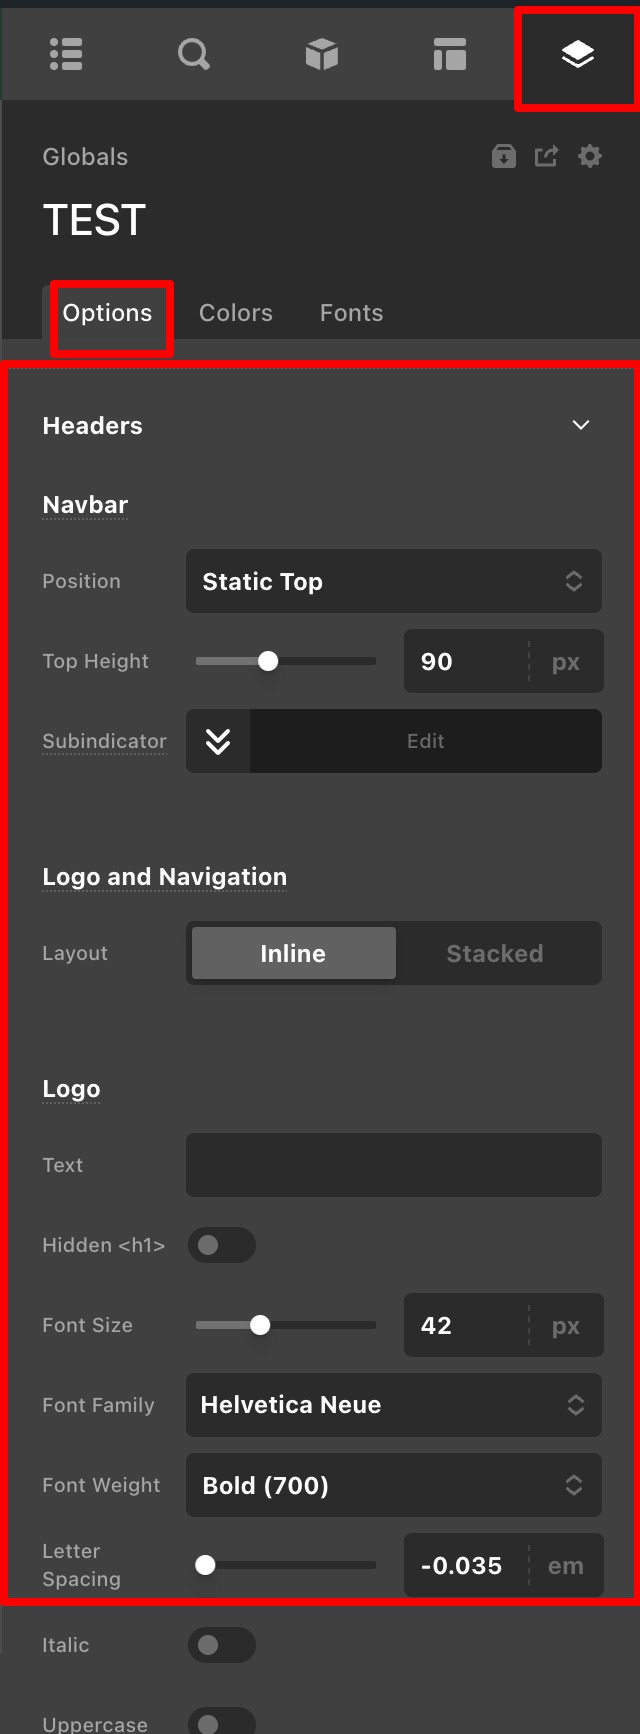640x1734 pixels.
Task: Click the Subindicator Edit button
Action: click(425, 741)
